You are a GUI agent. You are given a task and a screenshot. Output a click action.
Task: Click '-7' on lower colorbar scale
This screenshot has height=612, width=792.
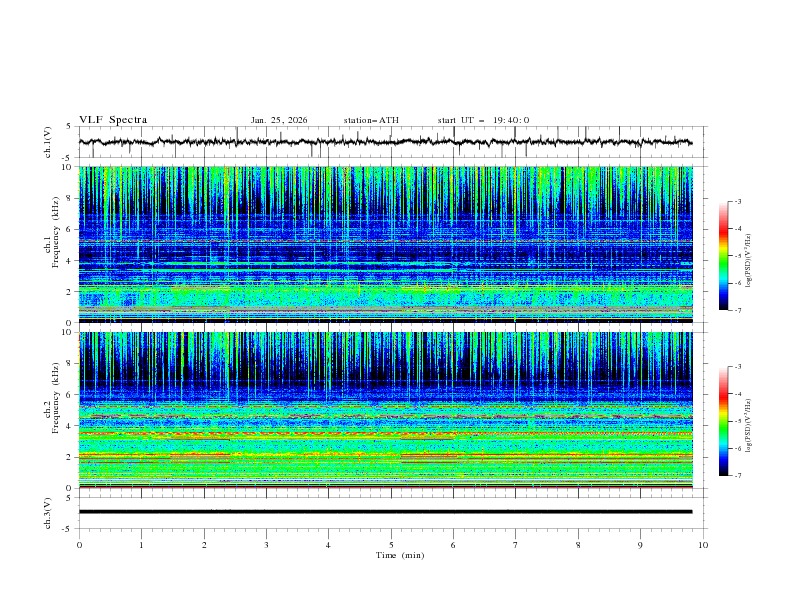[737, 475]
